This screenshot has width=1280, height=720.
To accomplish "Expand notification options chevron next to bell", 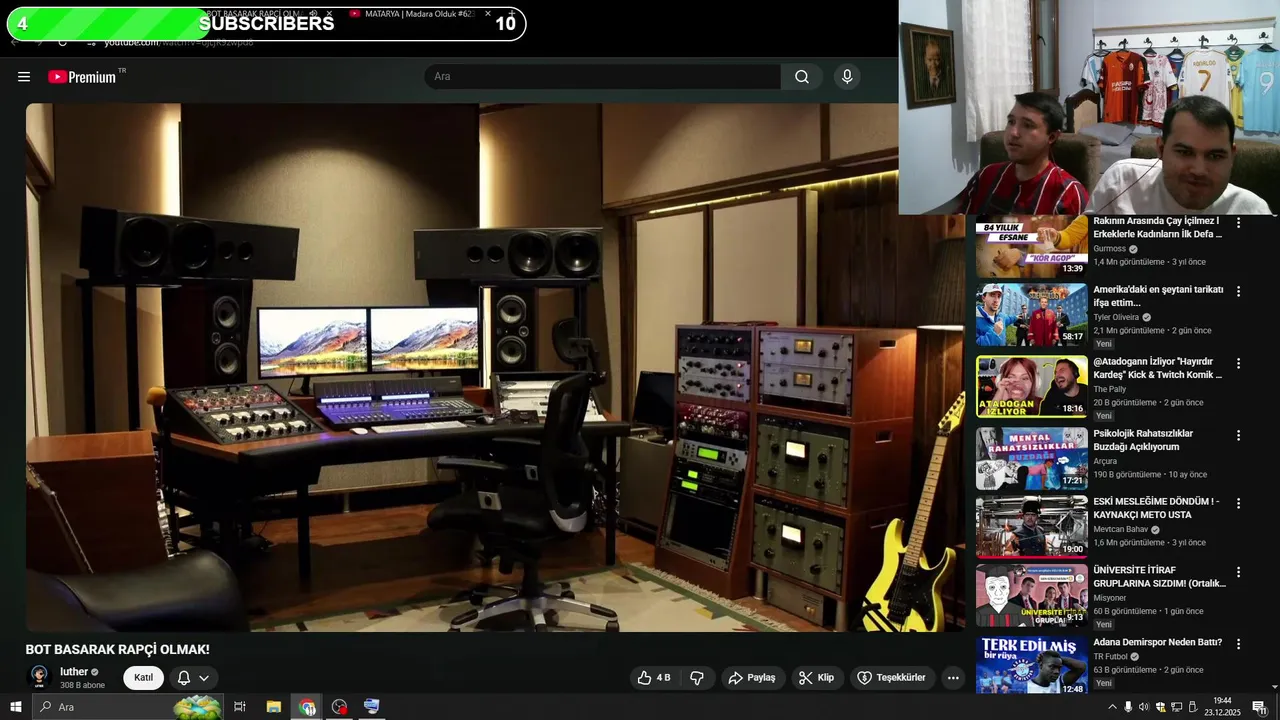I will pyautogui.click(x=204, y=678).
